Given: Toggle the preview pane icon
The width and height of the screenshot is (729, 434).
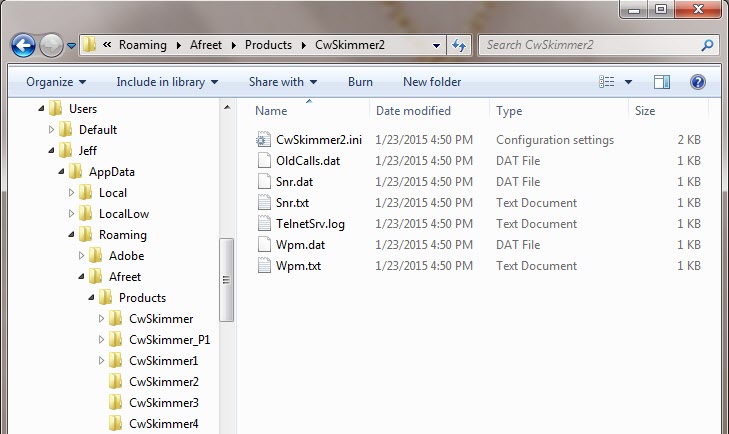Looking at the screenshot, I should pyautogui.click(x=662, y=82).
